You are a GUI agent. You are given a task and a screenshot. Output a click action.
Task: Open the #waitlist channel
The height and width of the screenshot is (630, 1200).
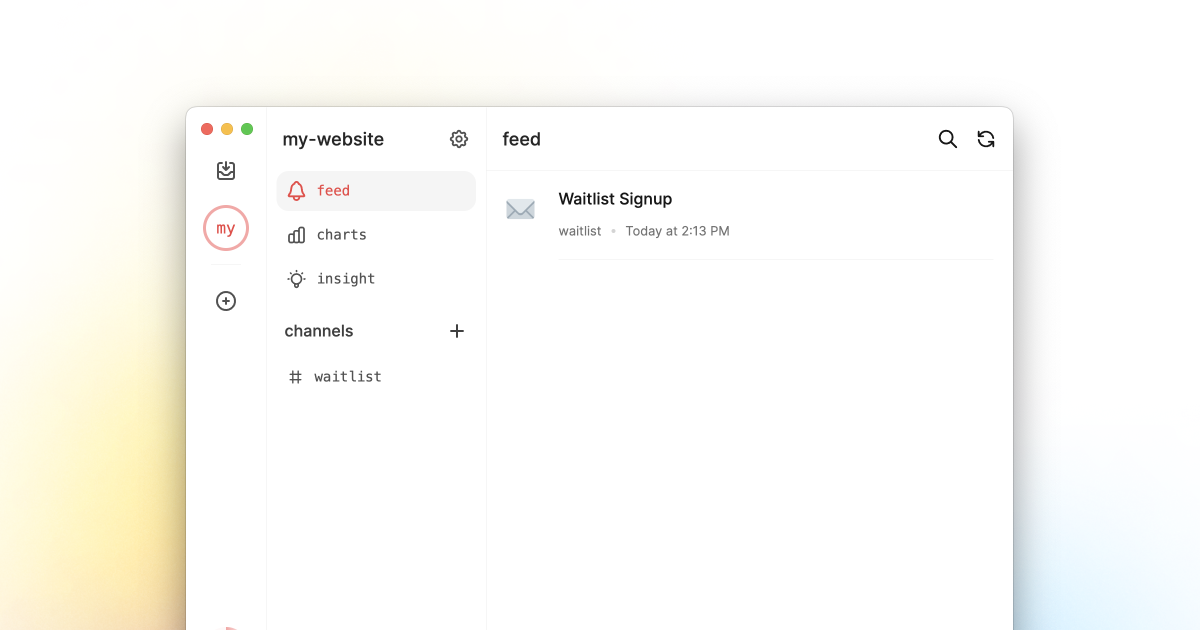pos(347,377)
